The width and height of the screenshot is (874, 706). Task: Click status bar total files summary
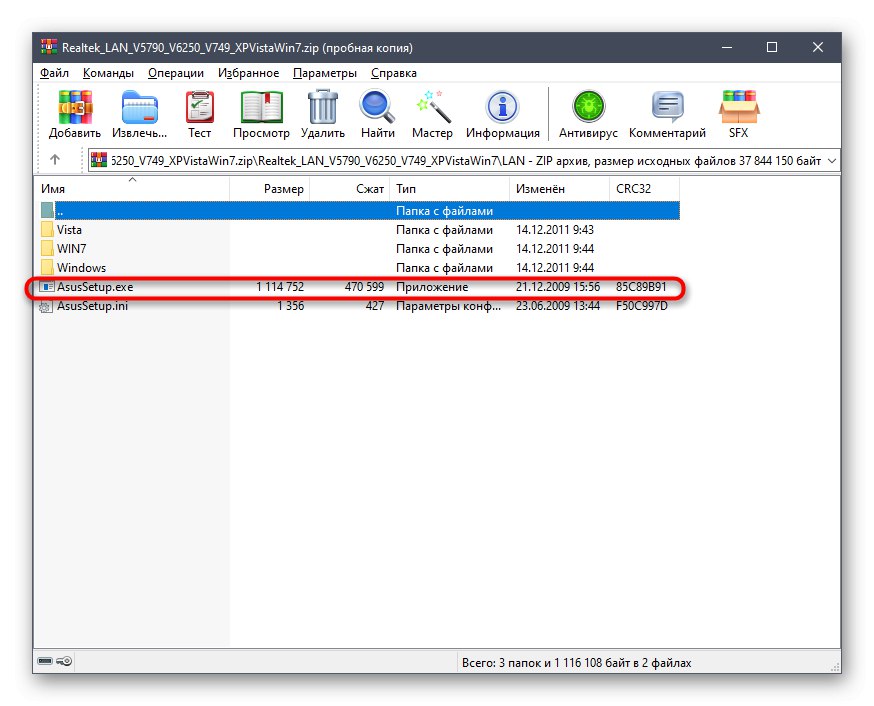(x=576, y=663)
